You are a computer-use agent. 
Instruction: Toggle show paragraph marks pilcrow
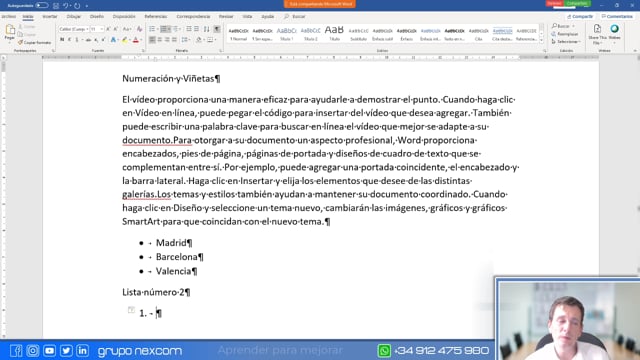(217, 29)
